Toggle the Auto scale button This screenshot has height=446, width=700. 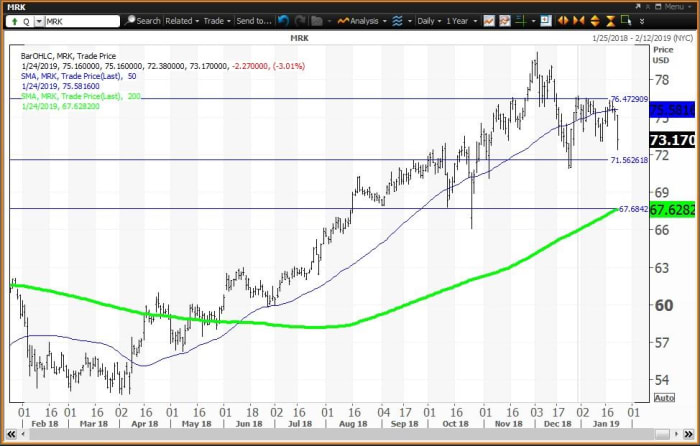(663, 398)
